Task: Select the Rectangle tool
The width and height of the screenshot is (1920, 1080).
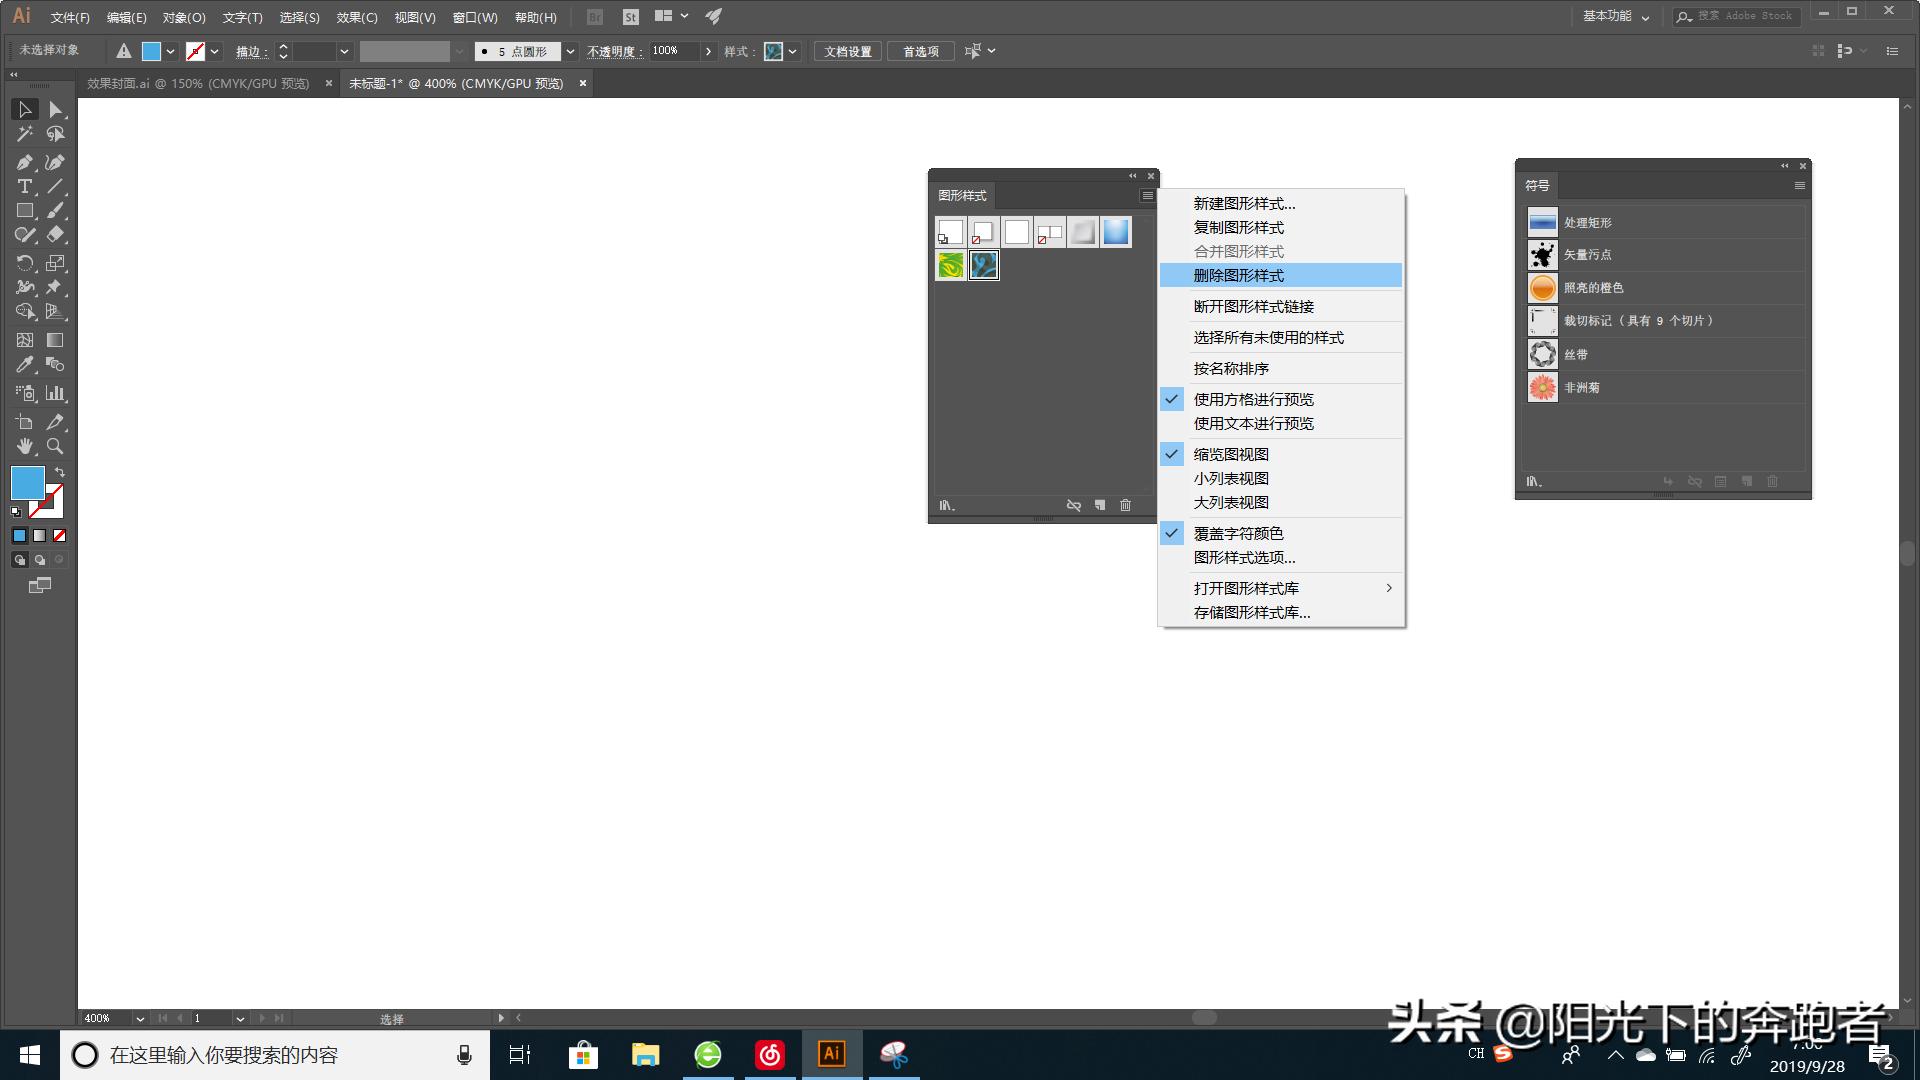Action: pos(24,210)
